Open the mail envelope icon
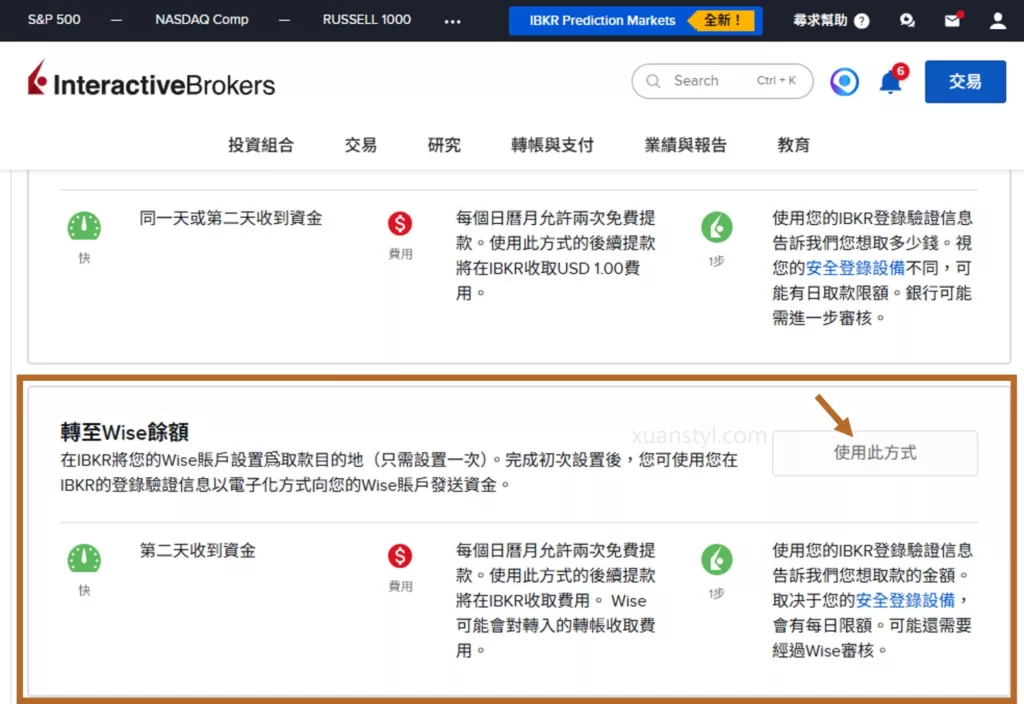The height and width of the screenshot is (704, 1024). coord(953,21)
